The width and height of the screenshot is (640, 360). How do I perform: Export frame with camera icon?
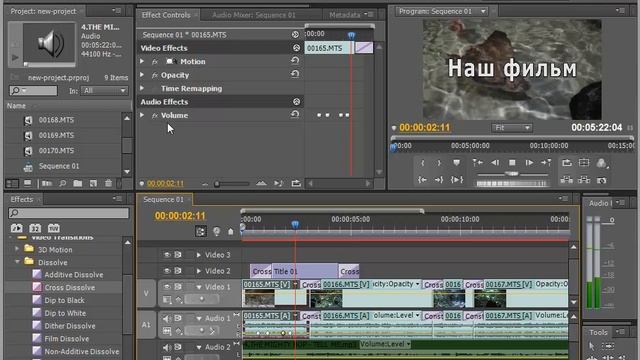[601, 180]
